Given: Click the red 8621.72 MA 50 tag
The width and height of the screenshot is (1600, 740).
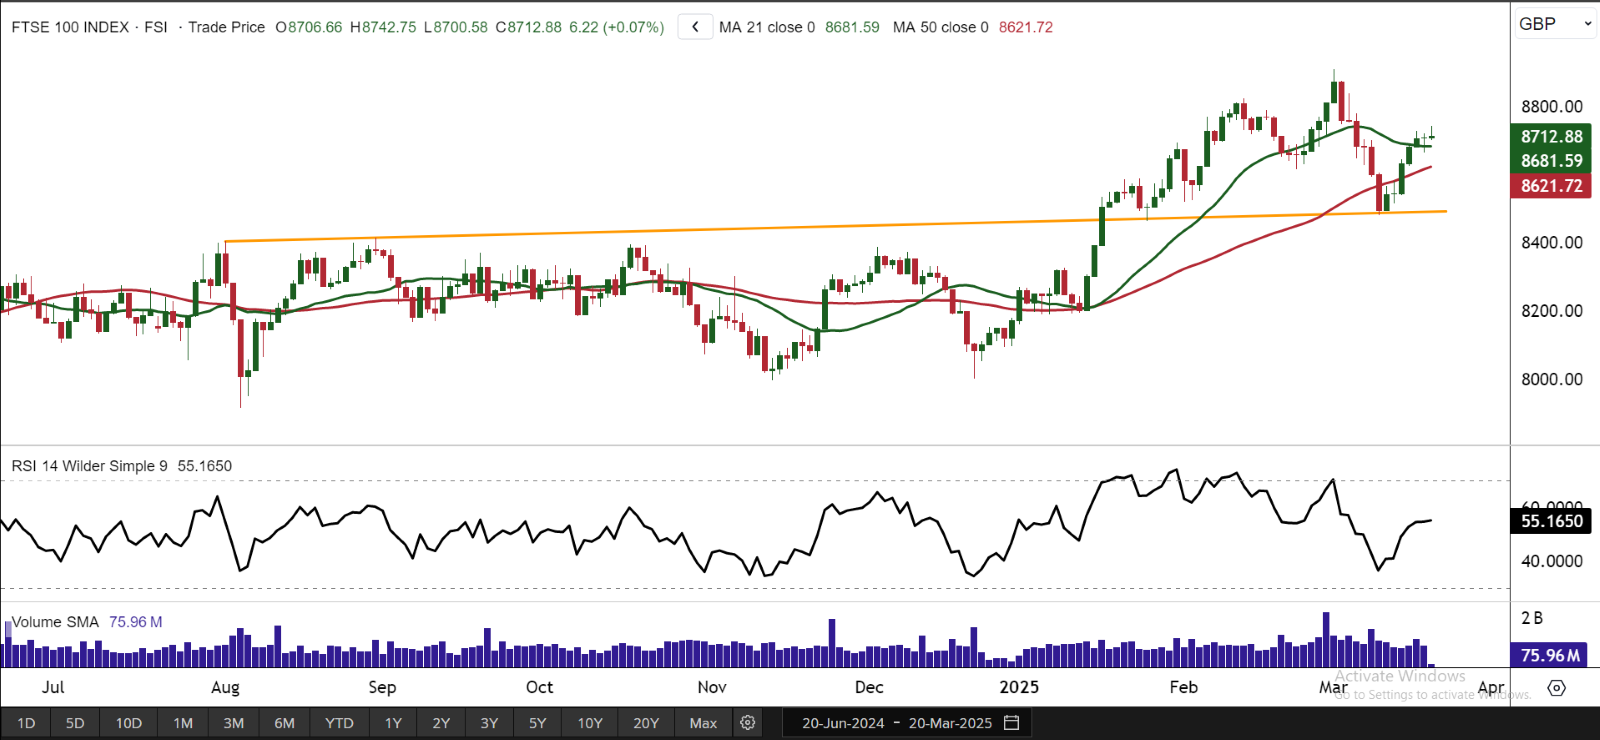Looking at the screenshot, I should [x=1551, y=186].
